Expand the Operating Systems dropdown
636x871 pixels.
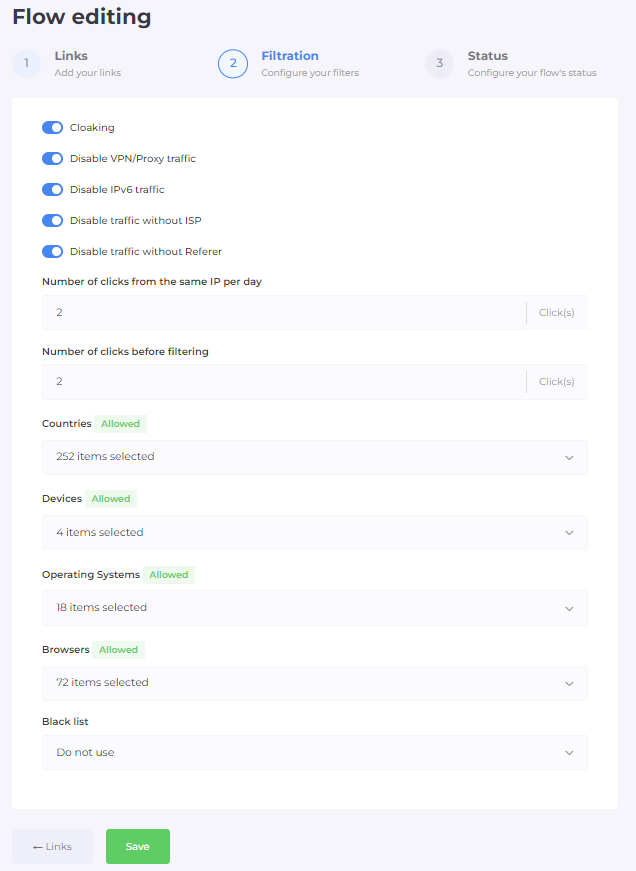tap(314, 608)
